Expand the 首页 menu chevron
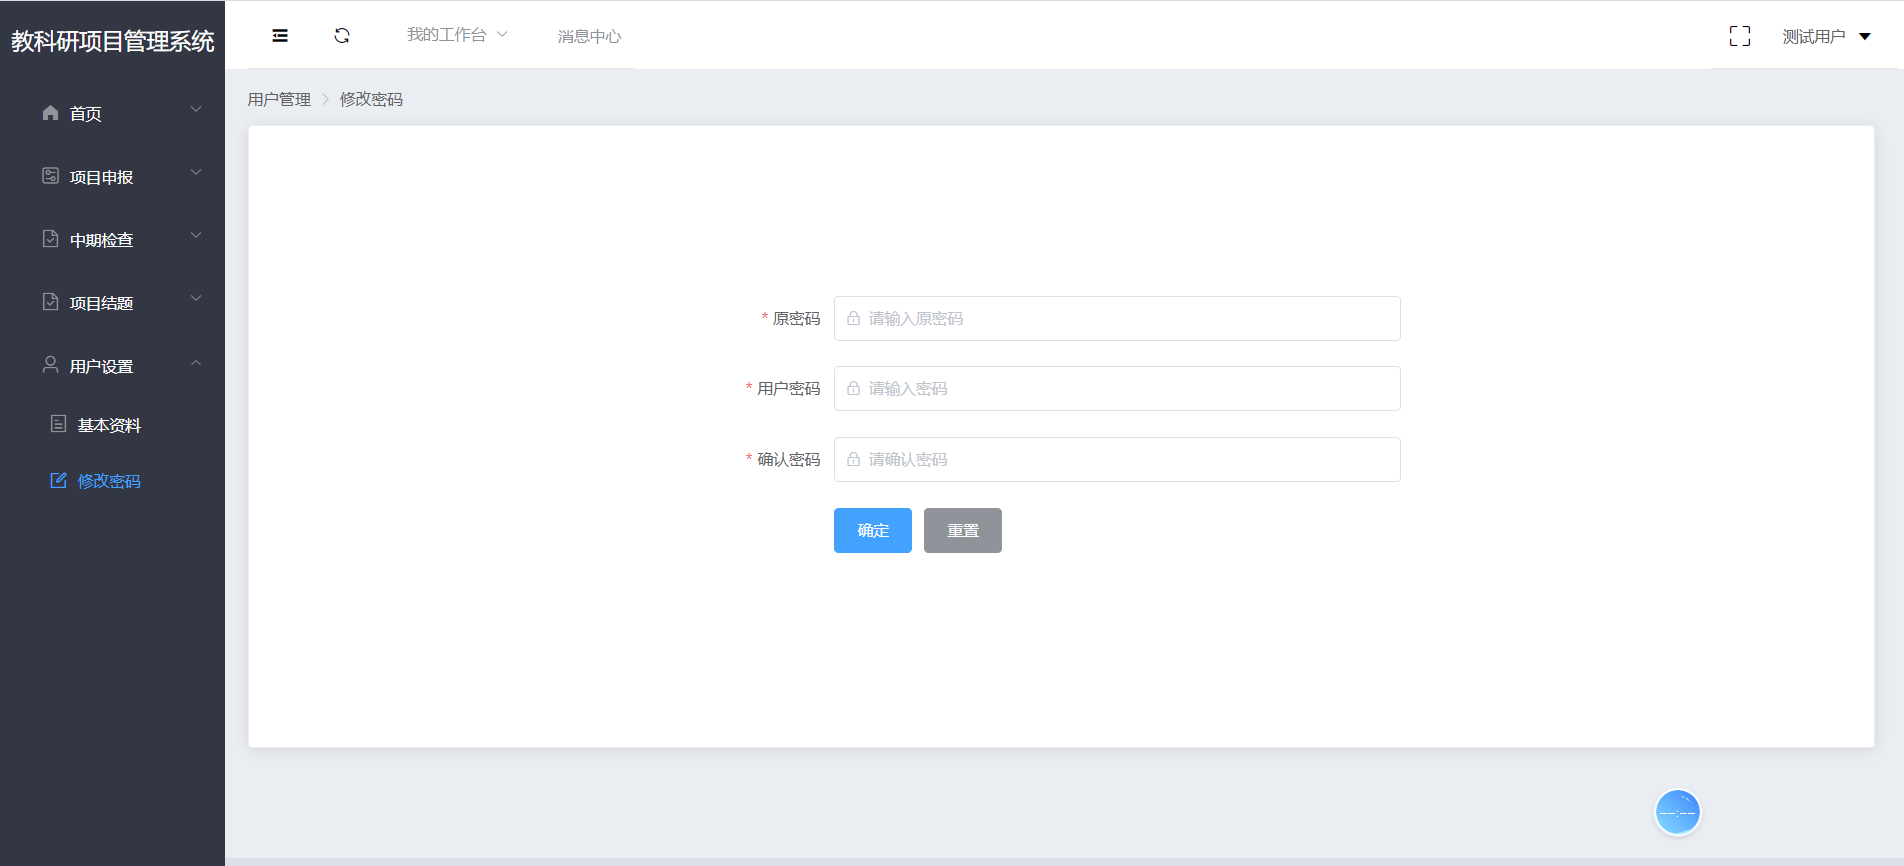The height and width of the screenshot is (866, 1904). point(196,109)
